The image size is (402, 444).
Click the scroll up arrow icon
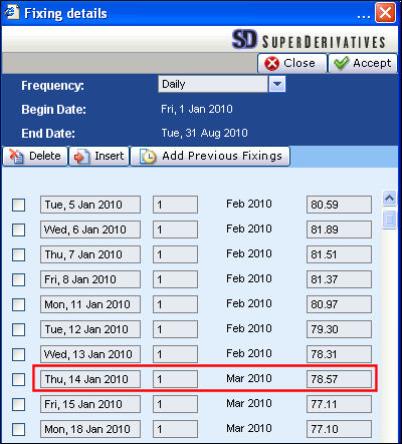389,199
